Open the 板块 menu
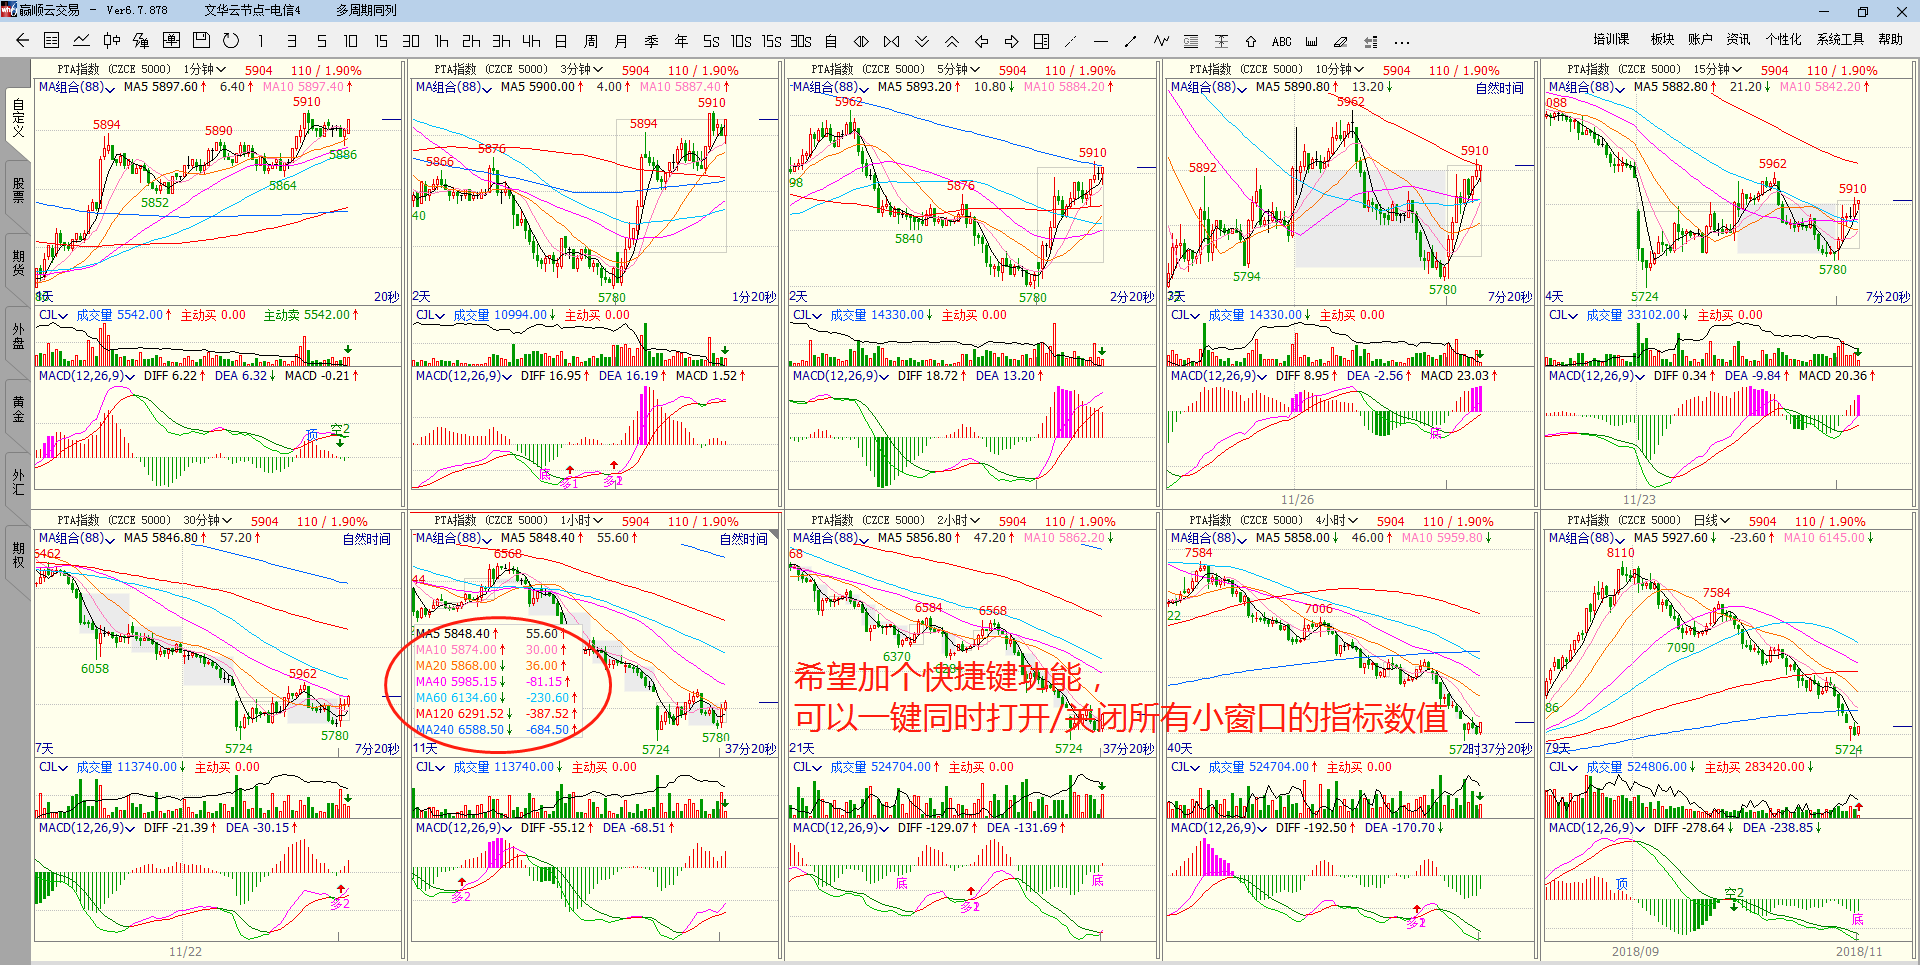 [1662, 40]
